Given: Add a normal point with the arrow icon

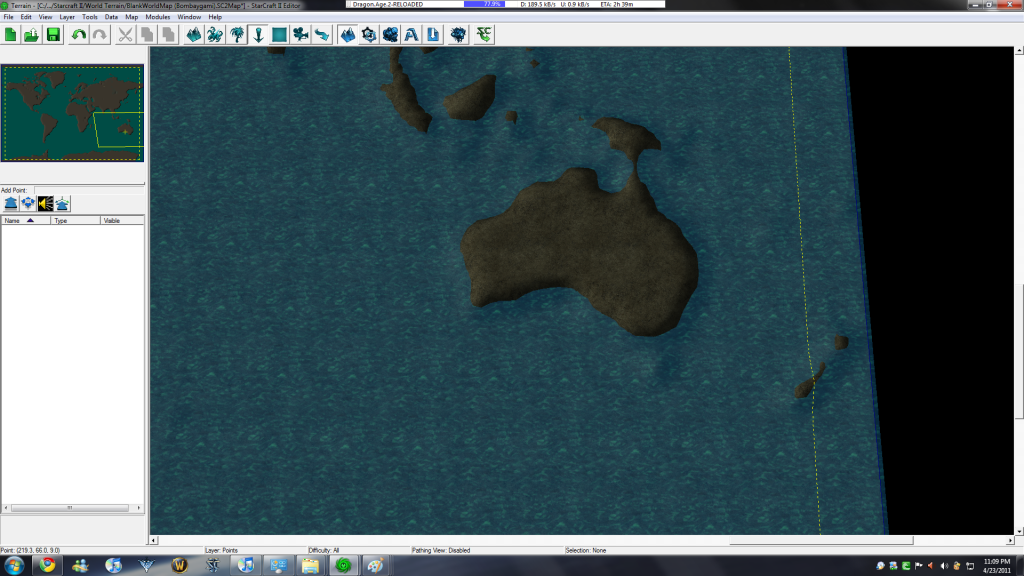Looking at the screenshot, I should coord(10,204).
